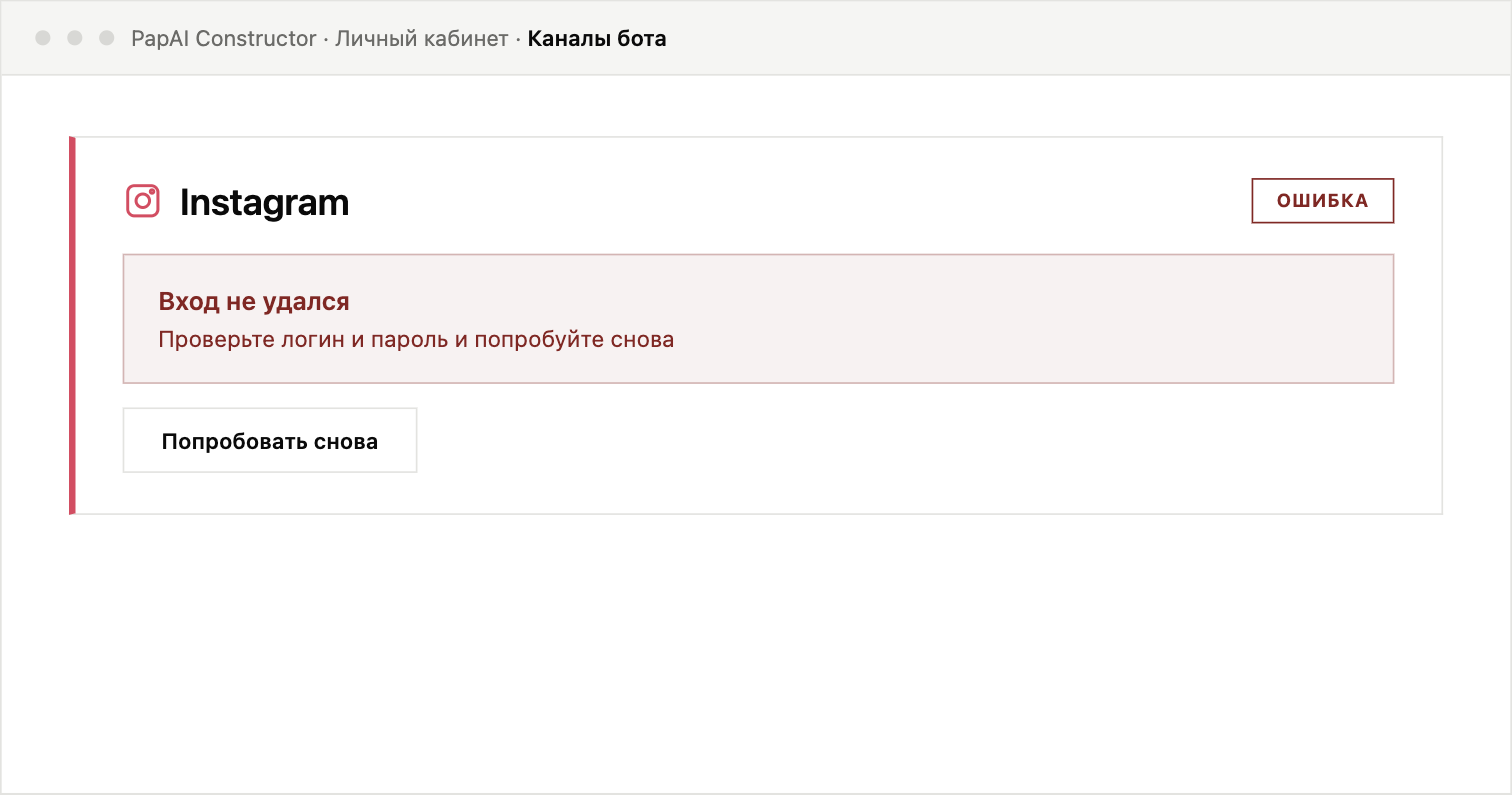Click the "Попробовать снова" button
1512x795 pixels.
point(270,440)
